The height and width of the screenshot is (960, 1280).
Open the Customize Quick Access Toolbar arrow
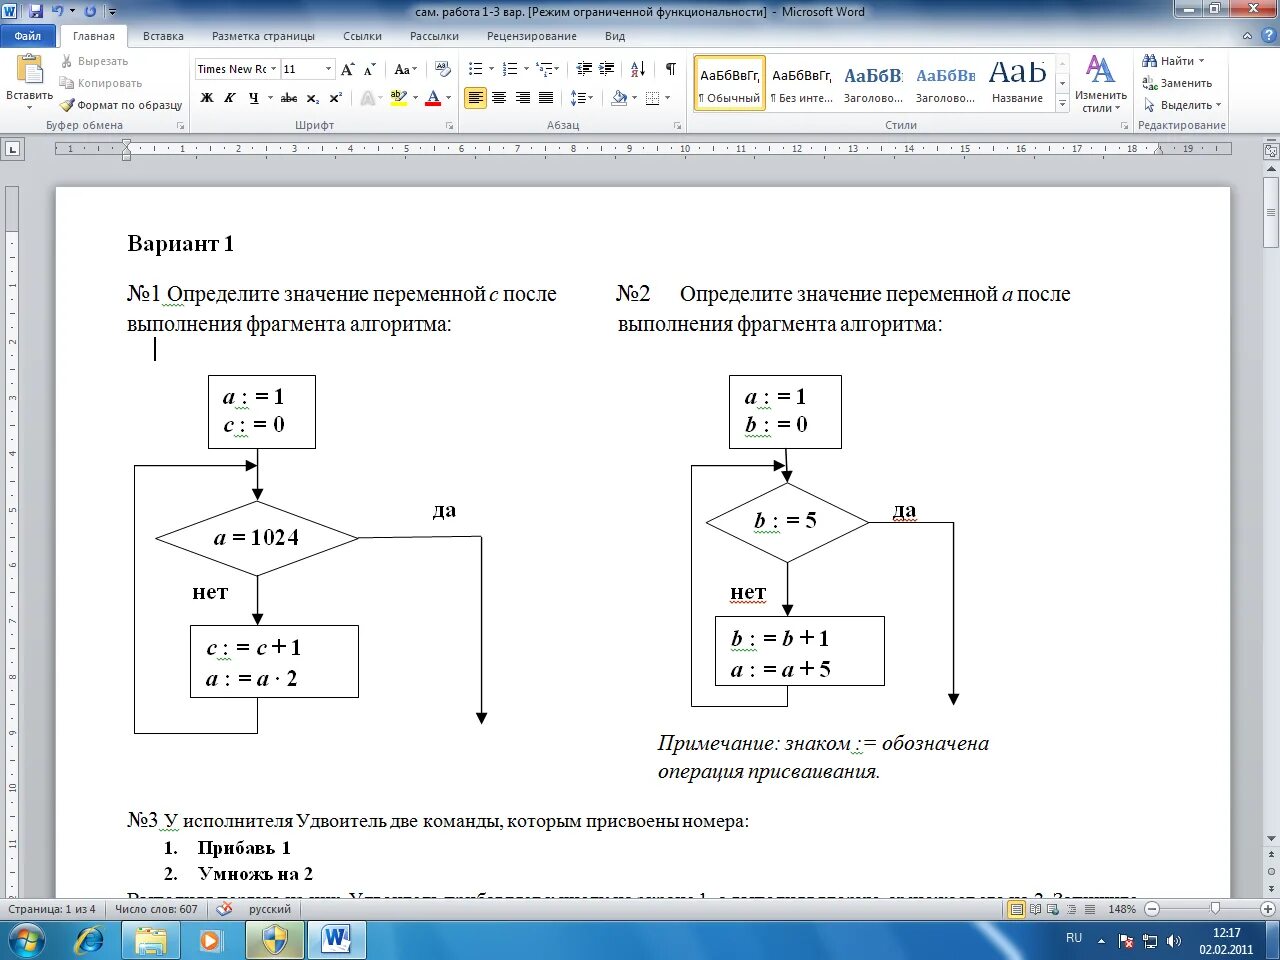click(111, 12)
